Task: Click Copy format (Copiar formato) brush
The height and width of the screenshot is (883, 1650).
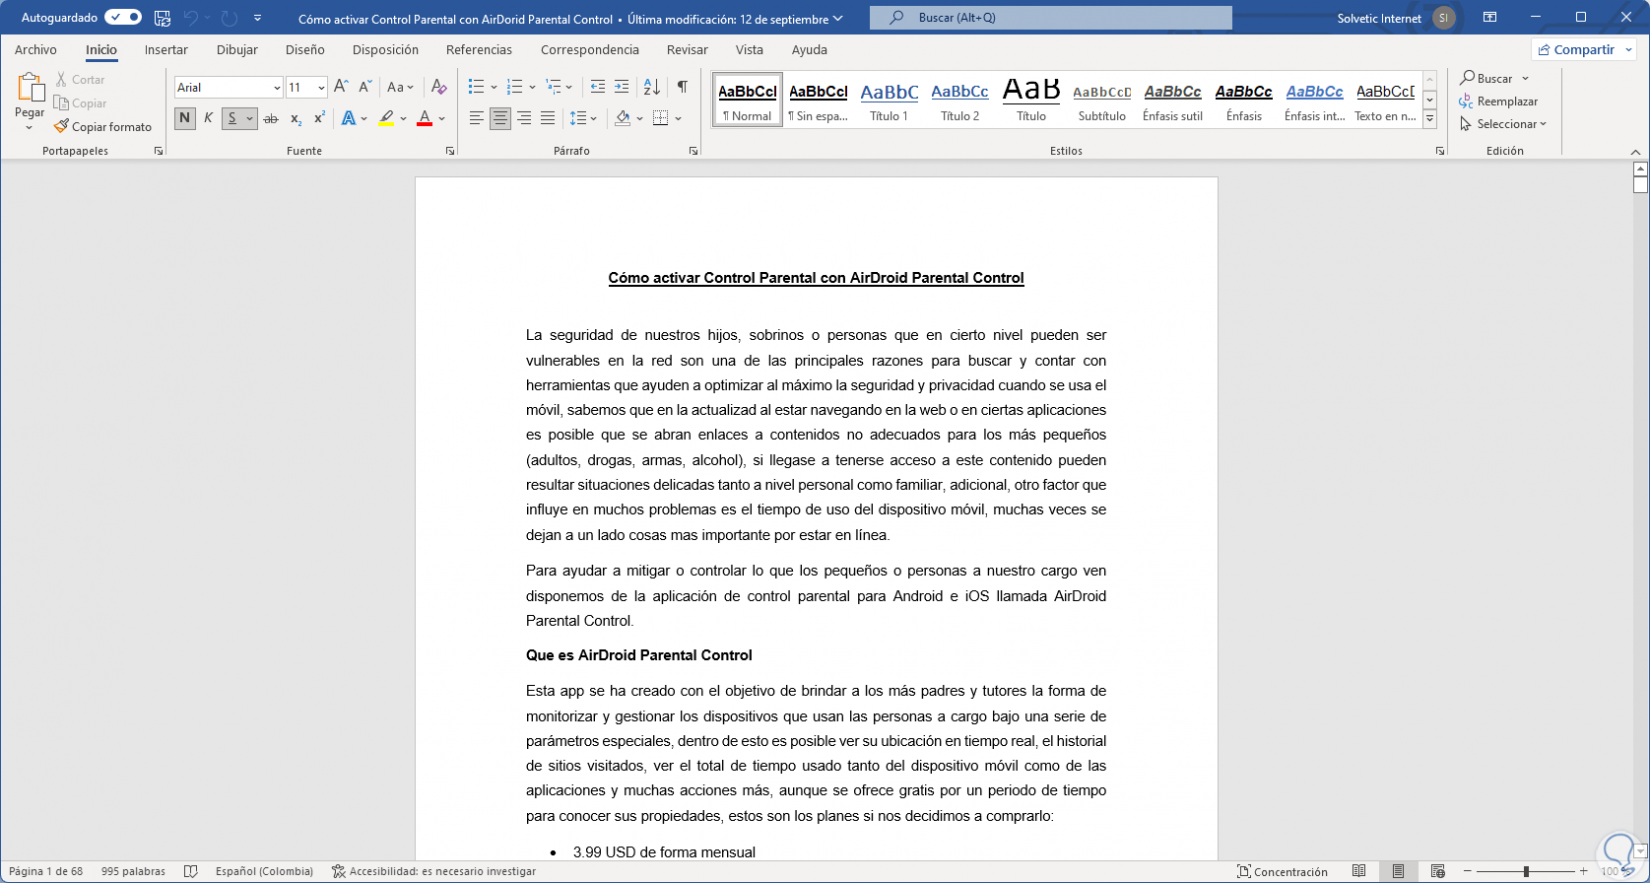Action: tap(103, 127)
